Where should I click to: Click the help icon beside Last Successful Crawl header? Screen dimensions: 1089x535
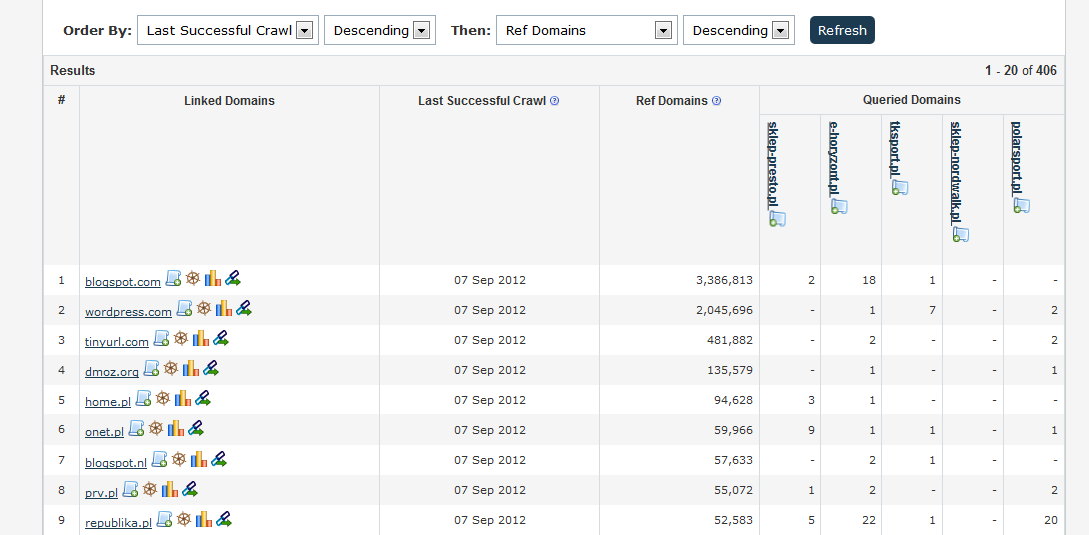tap(555, 101)
